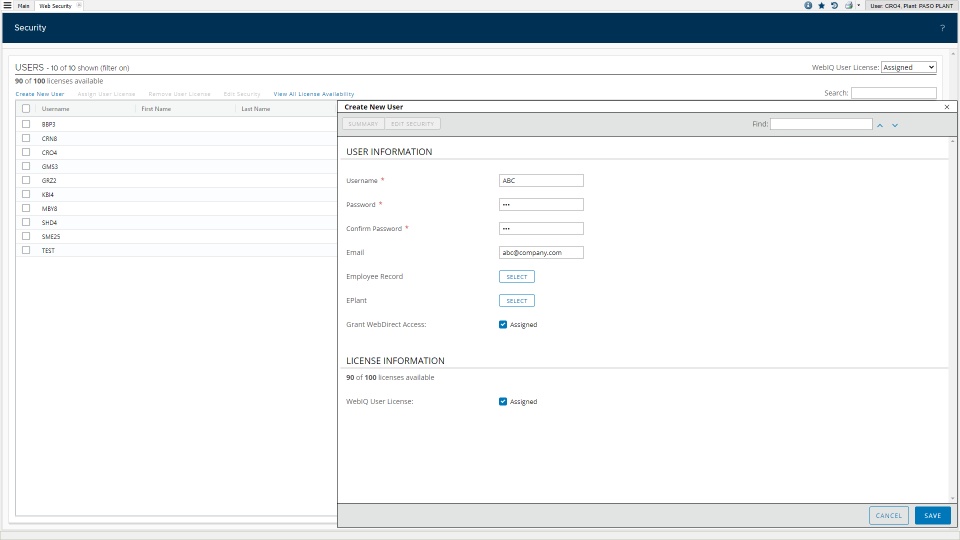Open the Security help question mark
Viewport: 960px width, 540px height.
point(942,28)
